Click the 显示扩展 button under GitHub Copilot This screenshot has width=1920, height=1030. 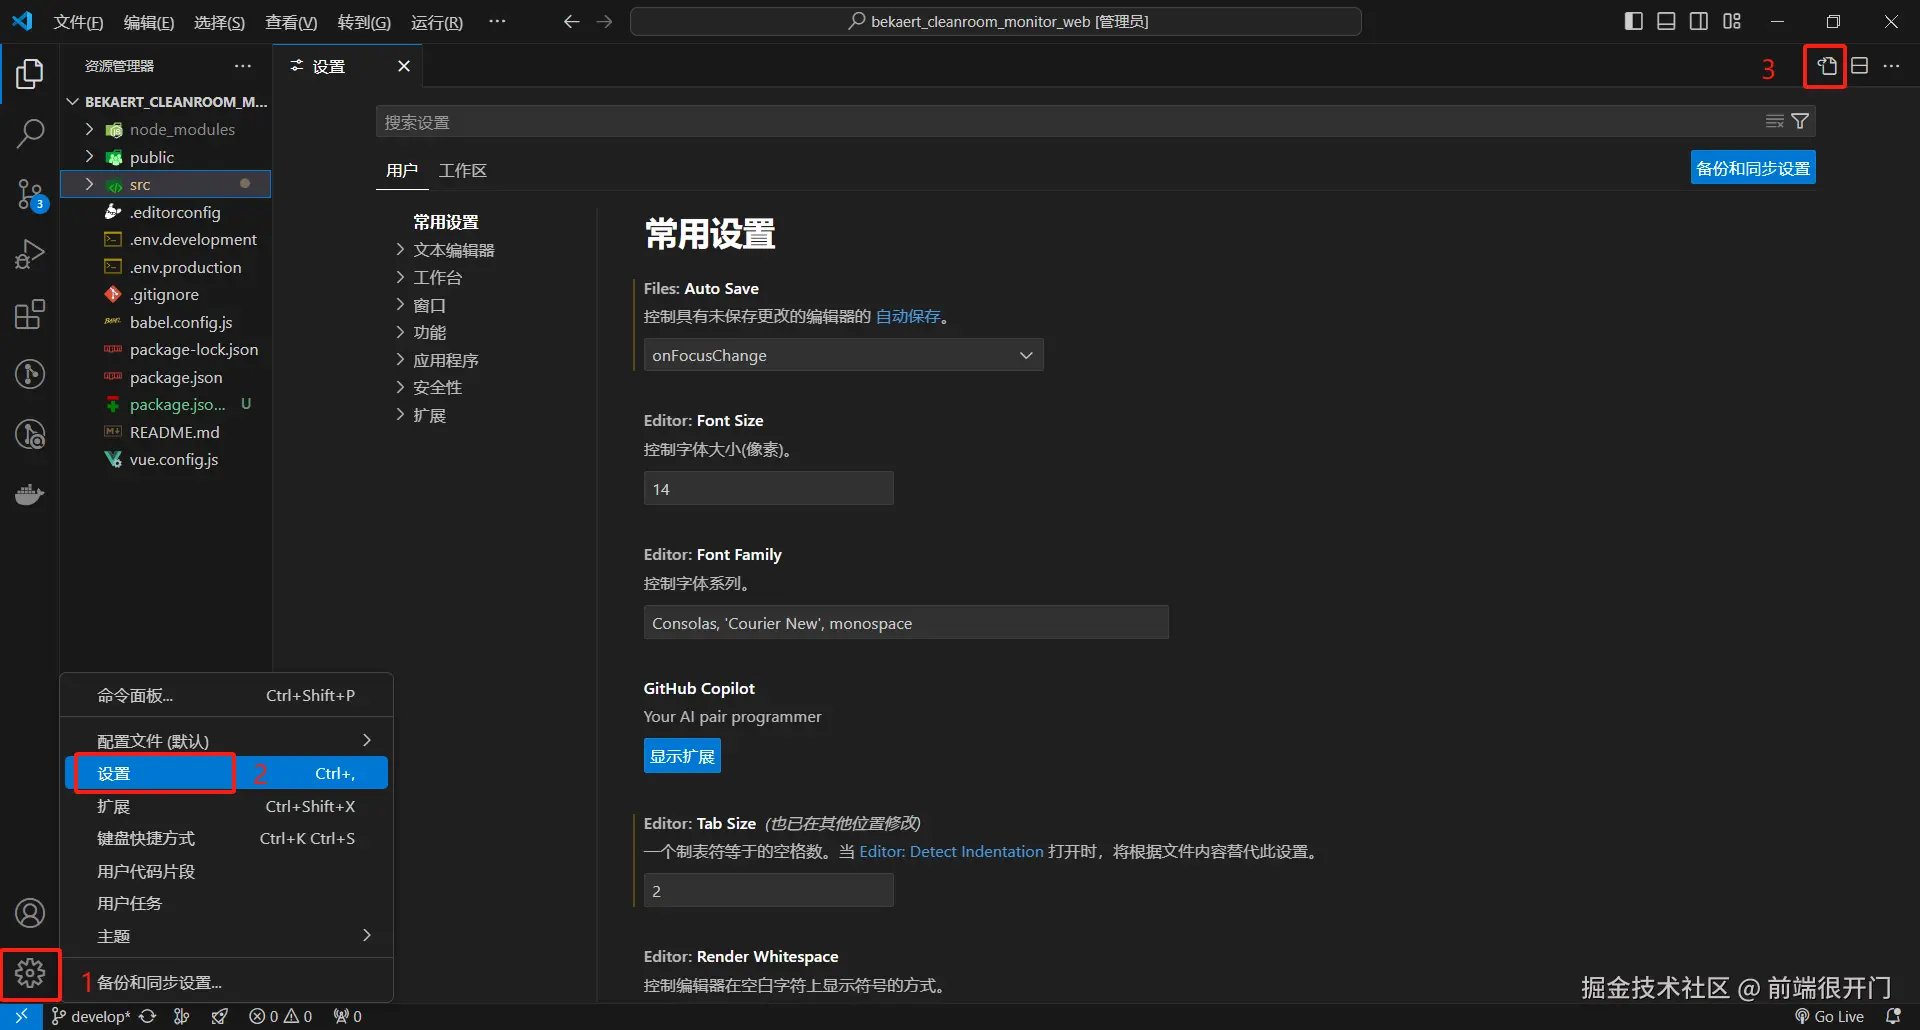tap(682, 756)
